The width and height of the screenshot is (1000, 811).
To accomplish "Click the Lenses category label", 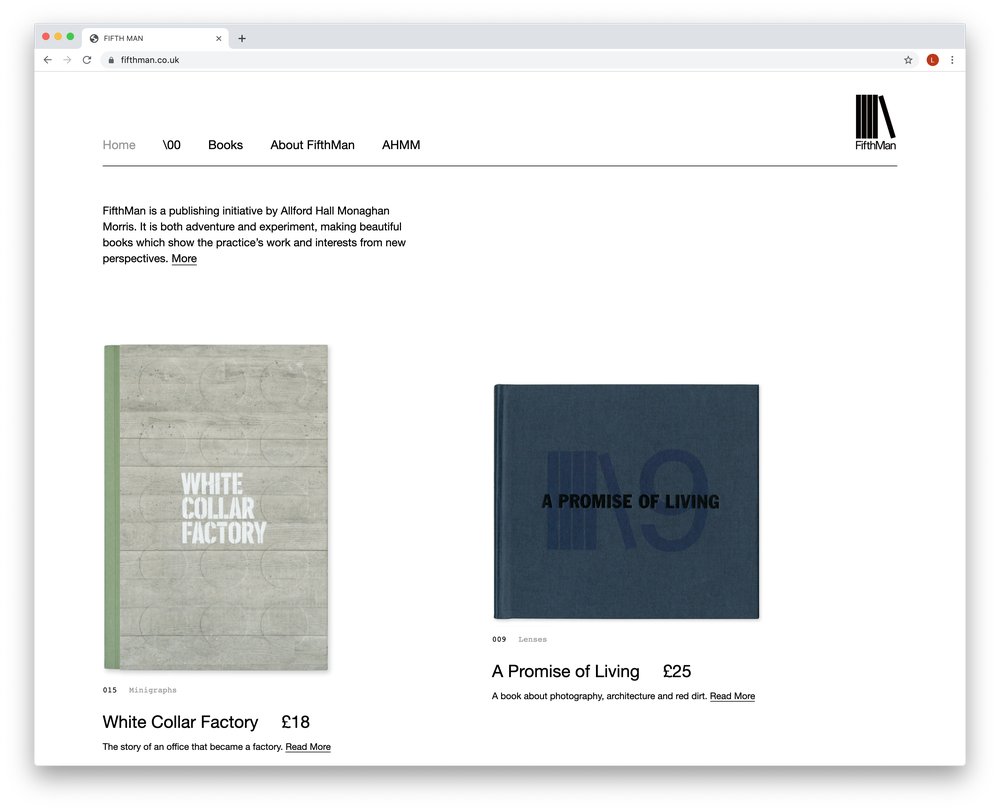I will pyautogui.click(x=533, y=639).
